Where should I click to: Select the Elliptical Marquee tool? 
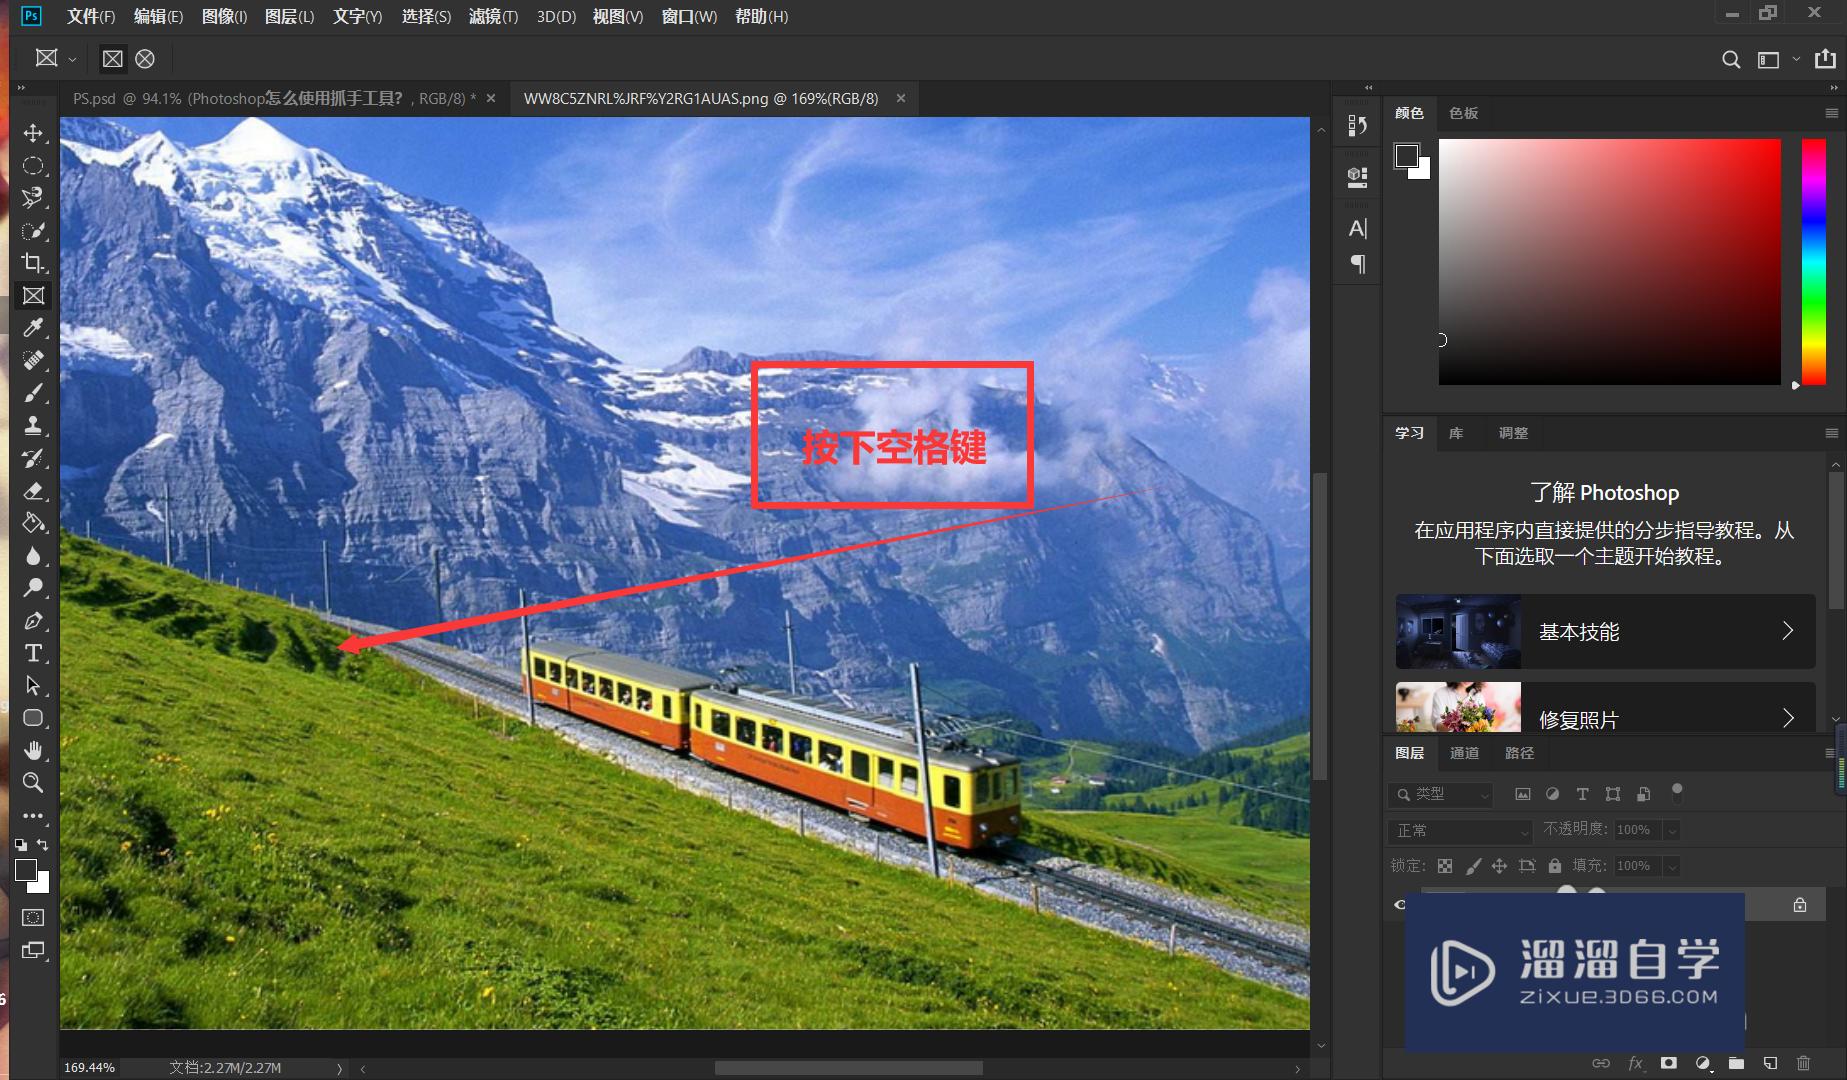point(33,166)
